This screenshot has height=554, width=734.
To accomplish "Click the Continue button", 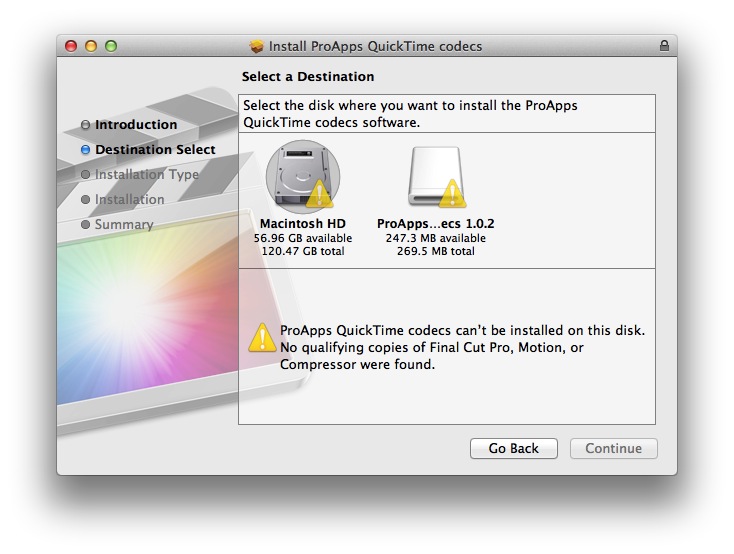I will tap(613, 448).
